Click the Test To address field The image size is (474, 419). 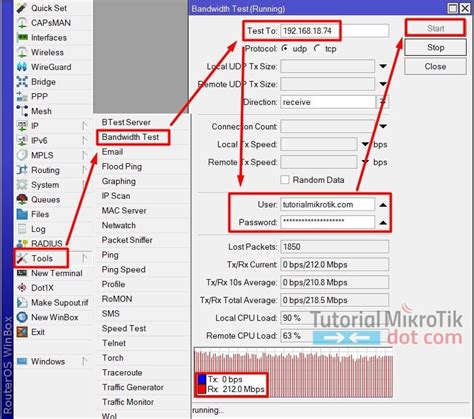coord(335,31)
